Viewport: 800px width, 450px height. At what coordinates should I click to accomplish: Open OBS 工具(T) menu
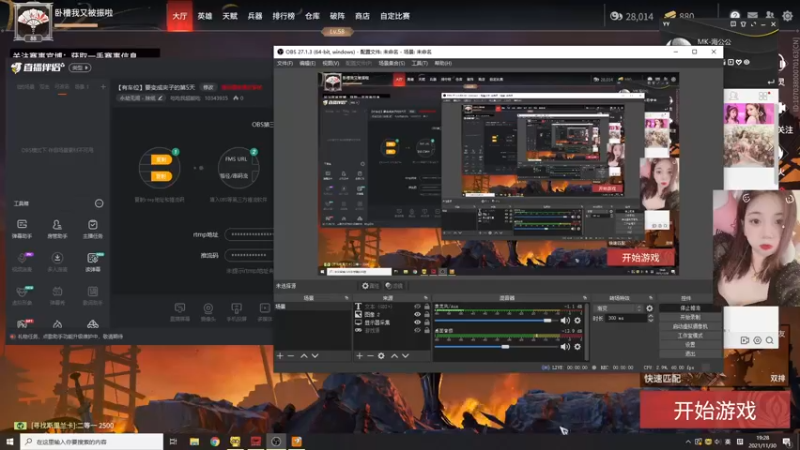point(419,63)
